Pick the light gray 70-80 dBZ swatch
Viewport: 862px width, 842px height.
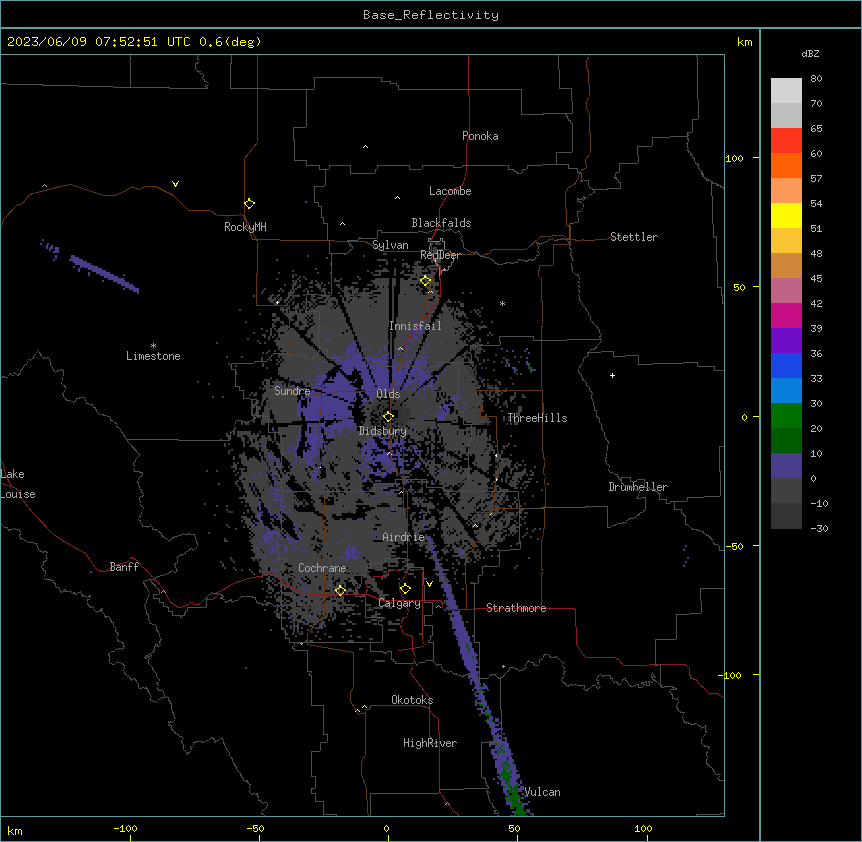coord(786,90)
